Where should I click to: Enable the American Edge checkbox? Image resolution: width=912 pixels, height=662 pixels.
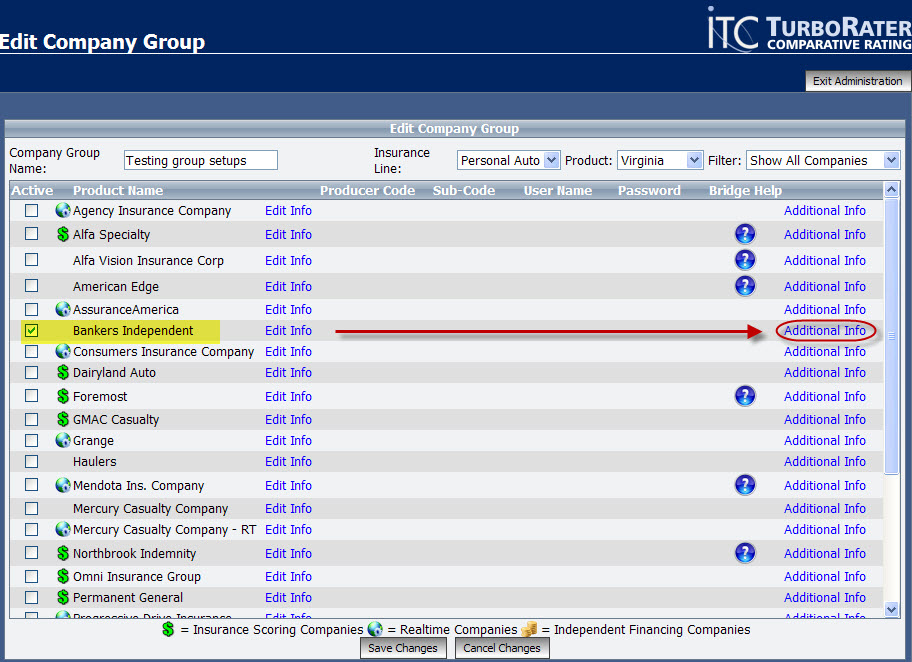click(x=31, y=286)
